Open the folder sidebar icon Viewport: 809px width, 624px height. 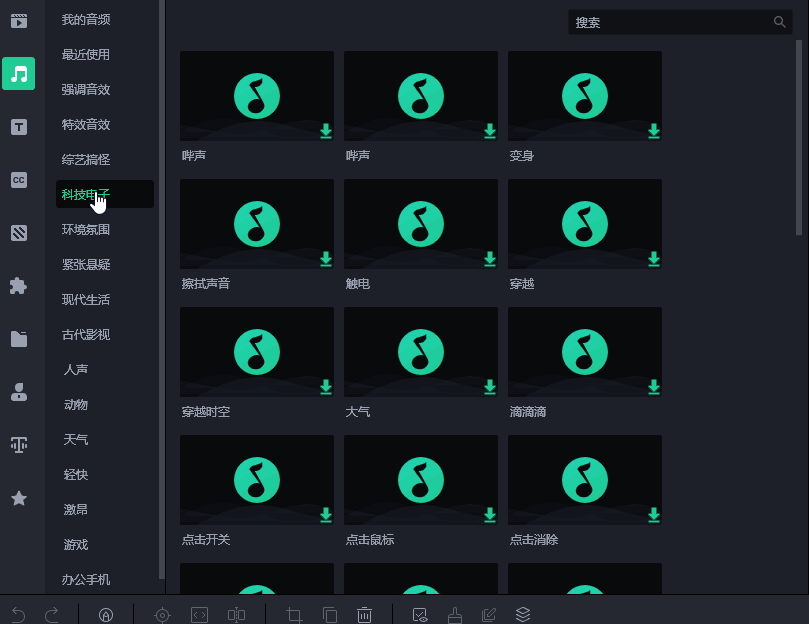pos(19,339)
